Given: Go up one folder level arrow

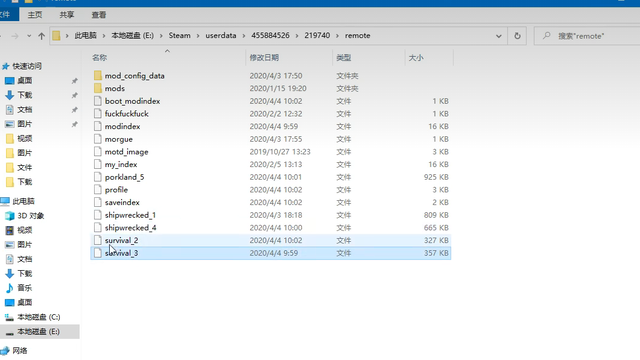Looking at the screenshot, I should coord(41,36).
